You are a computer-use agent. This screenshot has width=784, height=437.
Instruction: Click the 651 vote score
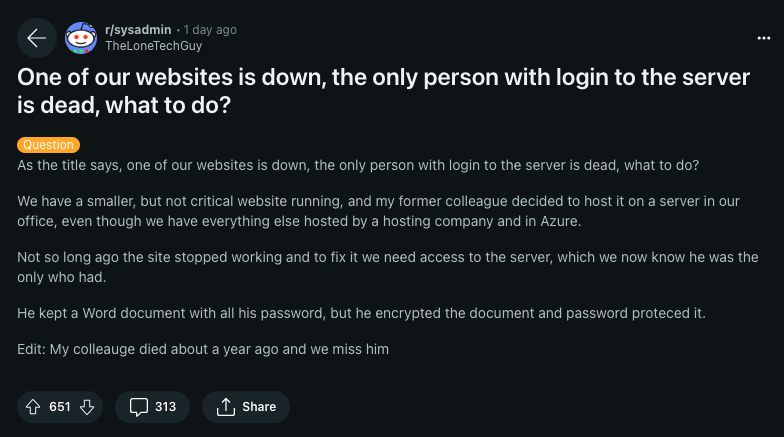[60, 406]
